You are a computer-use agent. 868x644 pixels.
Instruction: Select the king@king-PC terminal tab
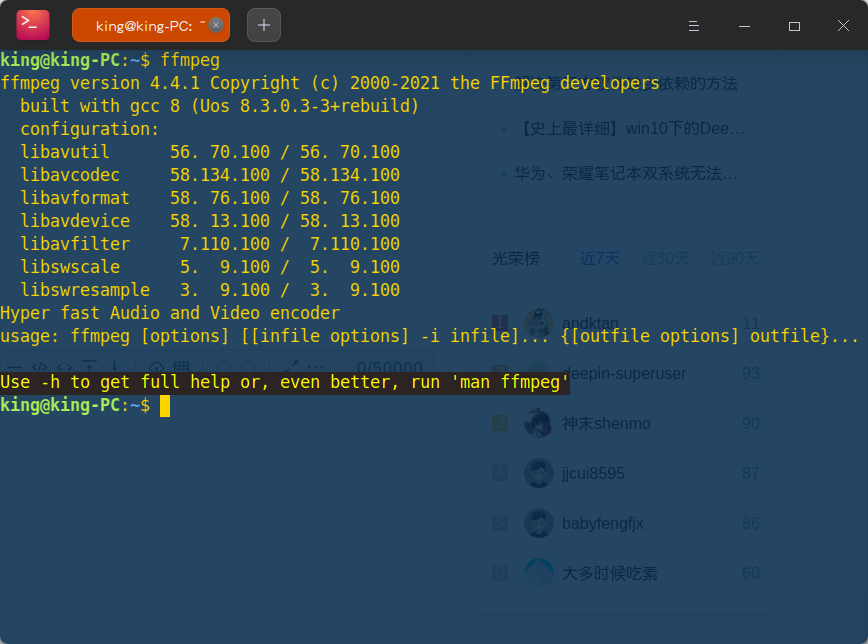point(150,24)
